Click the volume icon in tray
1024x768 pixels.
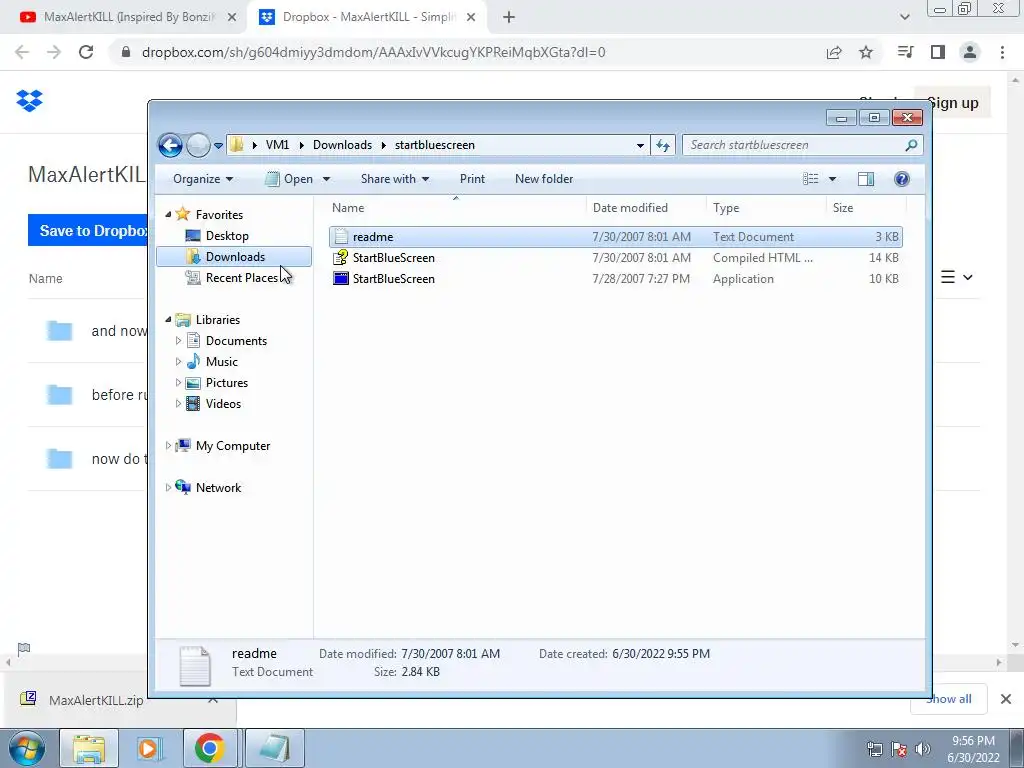tap(923, 748)
